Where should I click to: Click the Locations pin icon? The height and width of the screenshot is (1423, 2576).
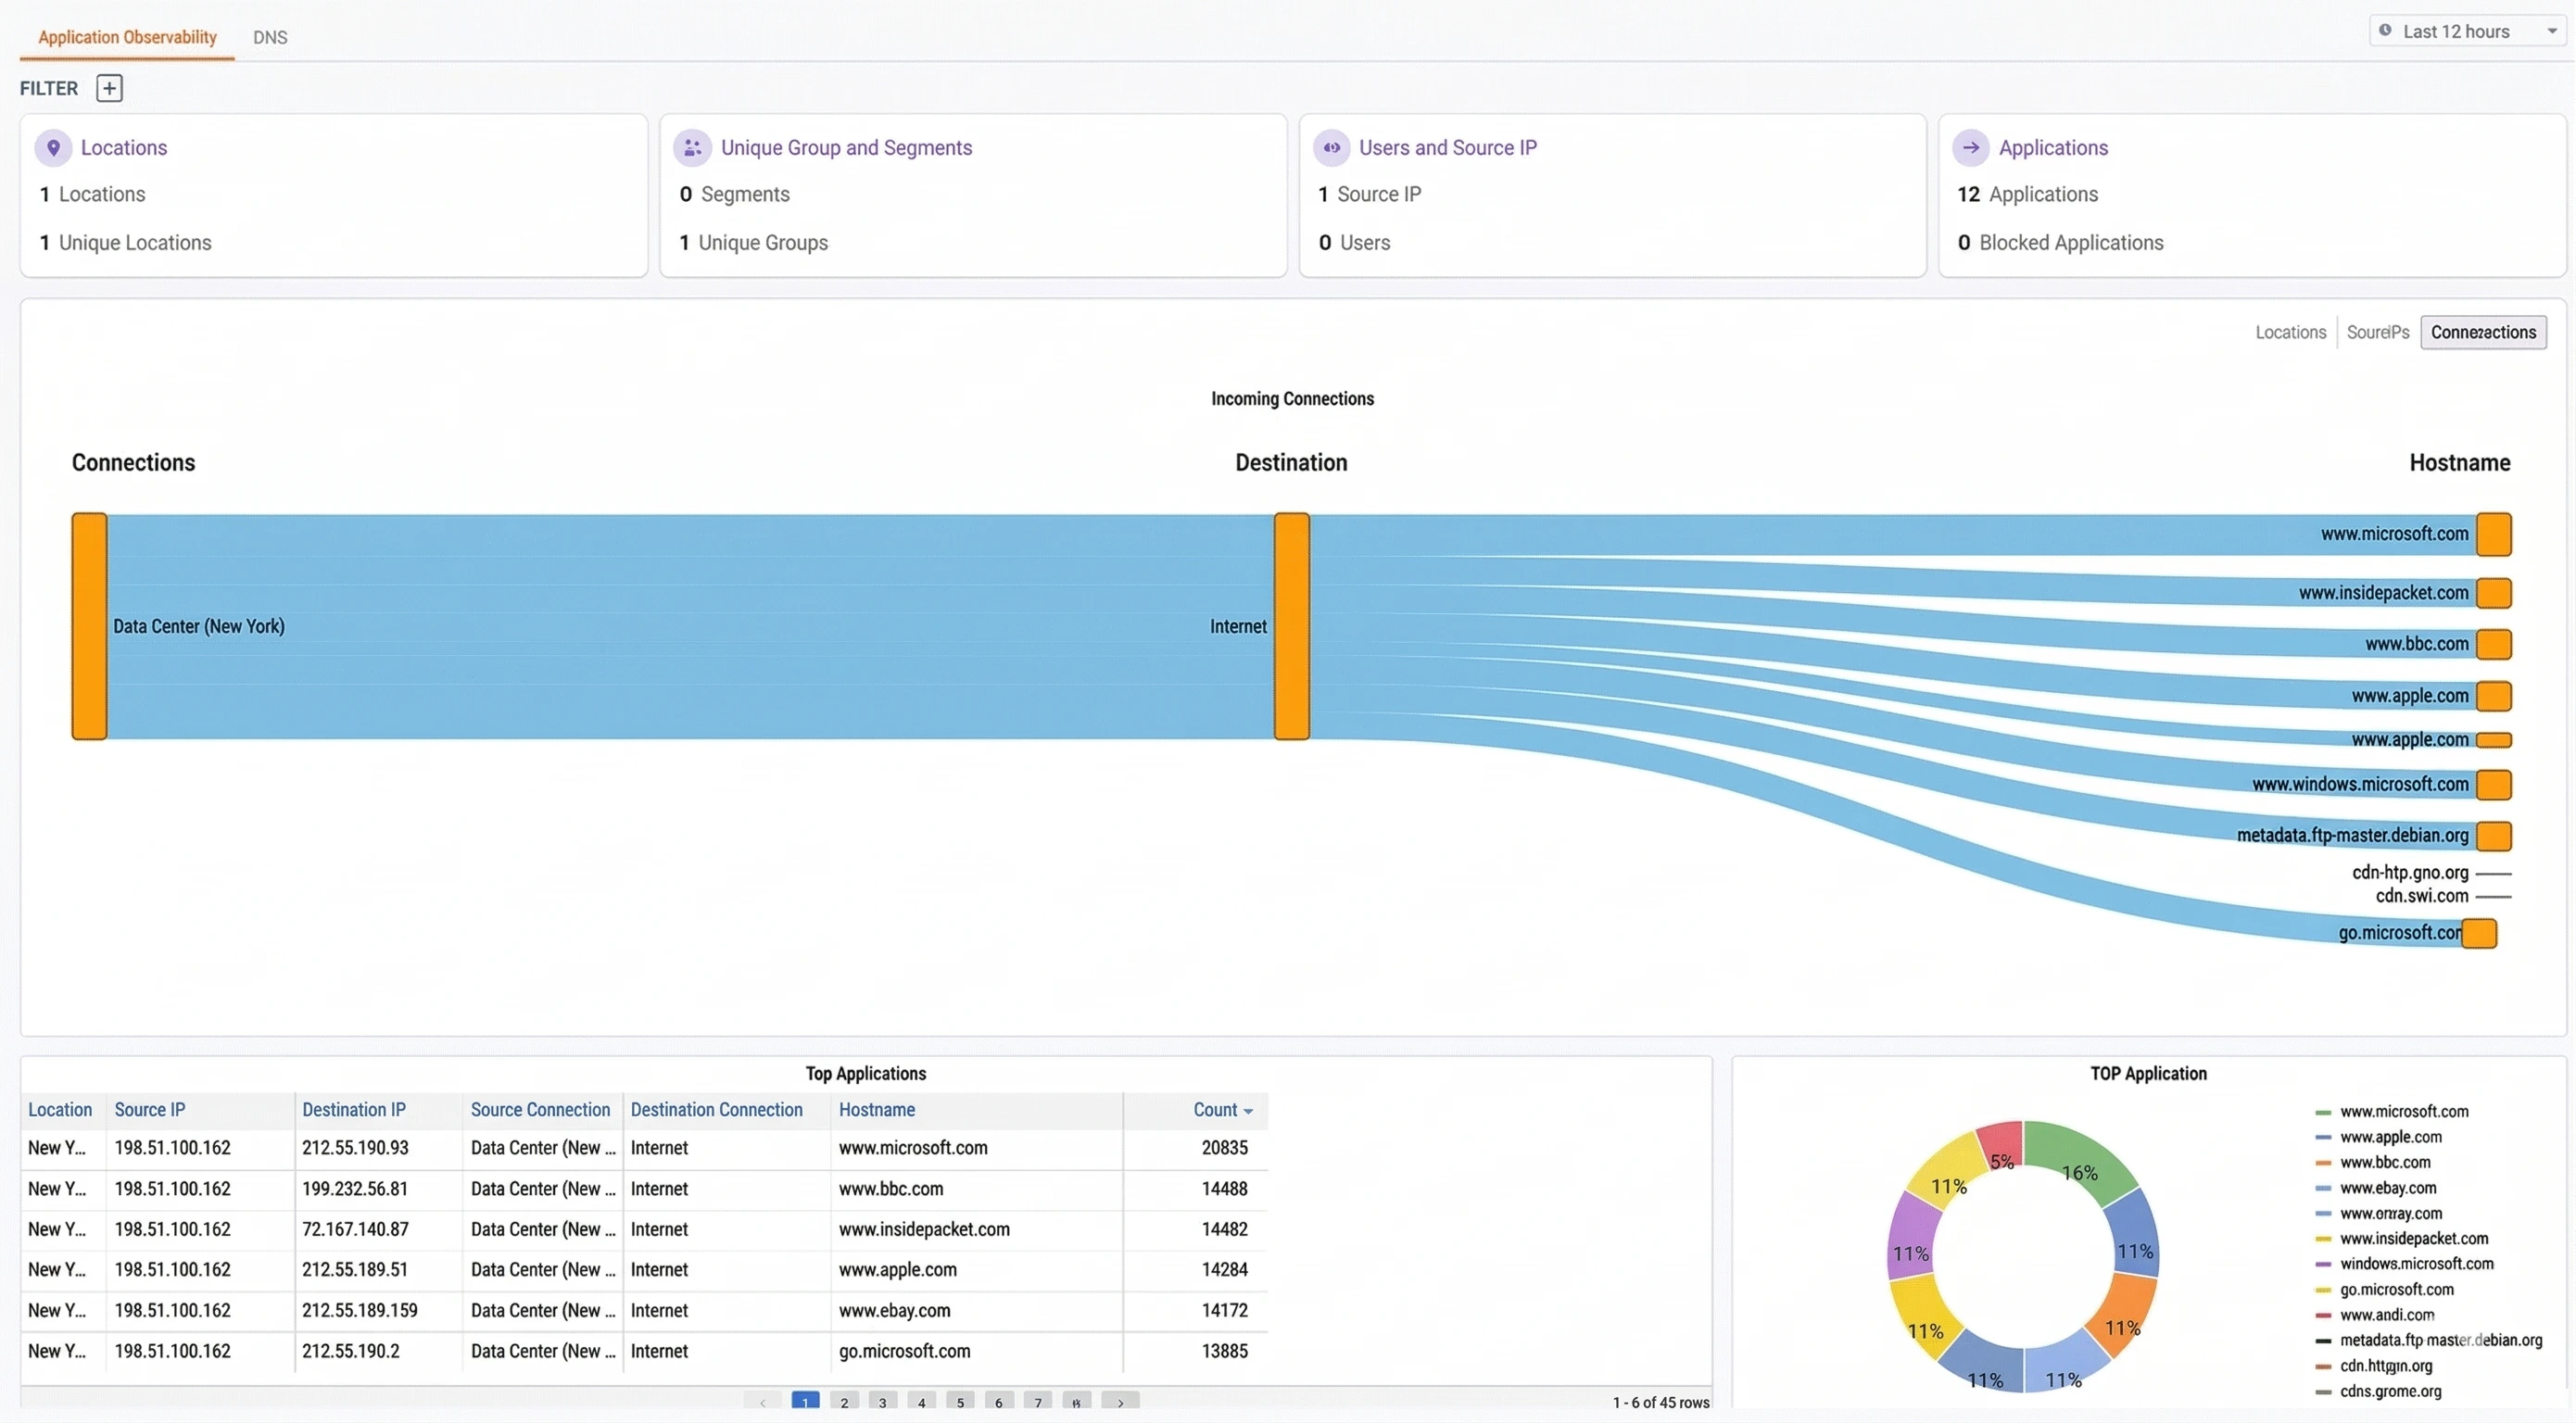coord(55,147)
